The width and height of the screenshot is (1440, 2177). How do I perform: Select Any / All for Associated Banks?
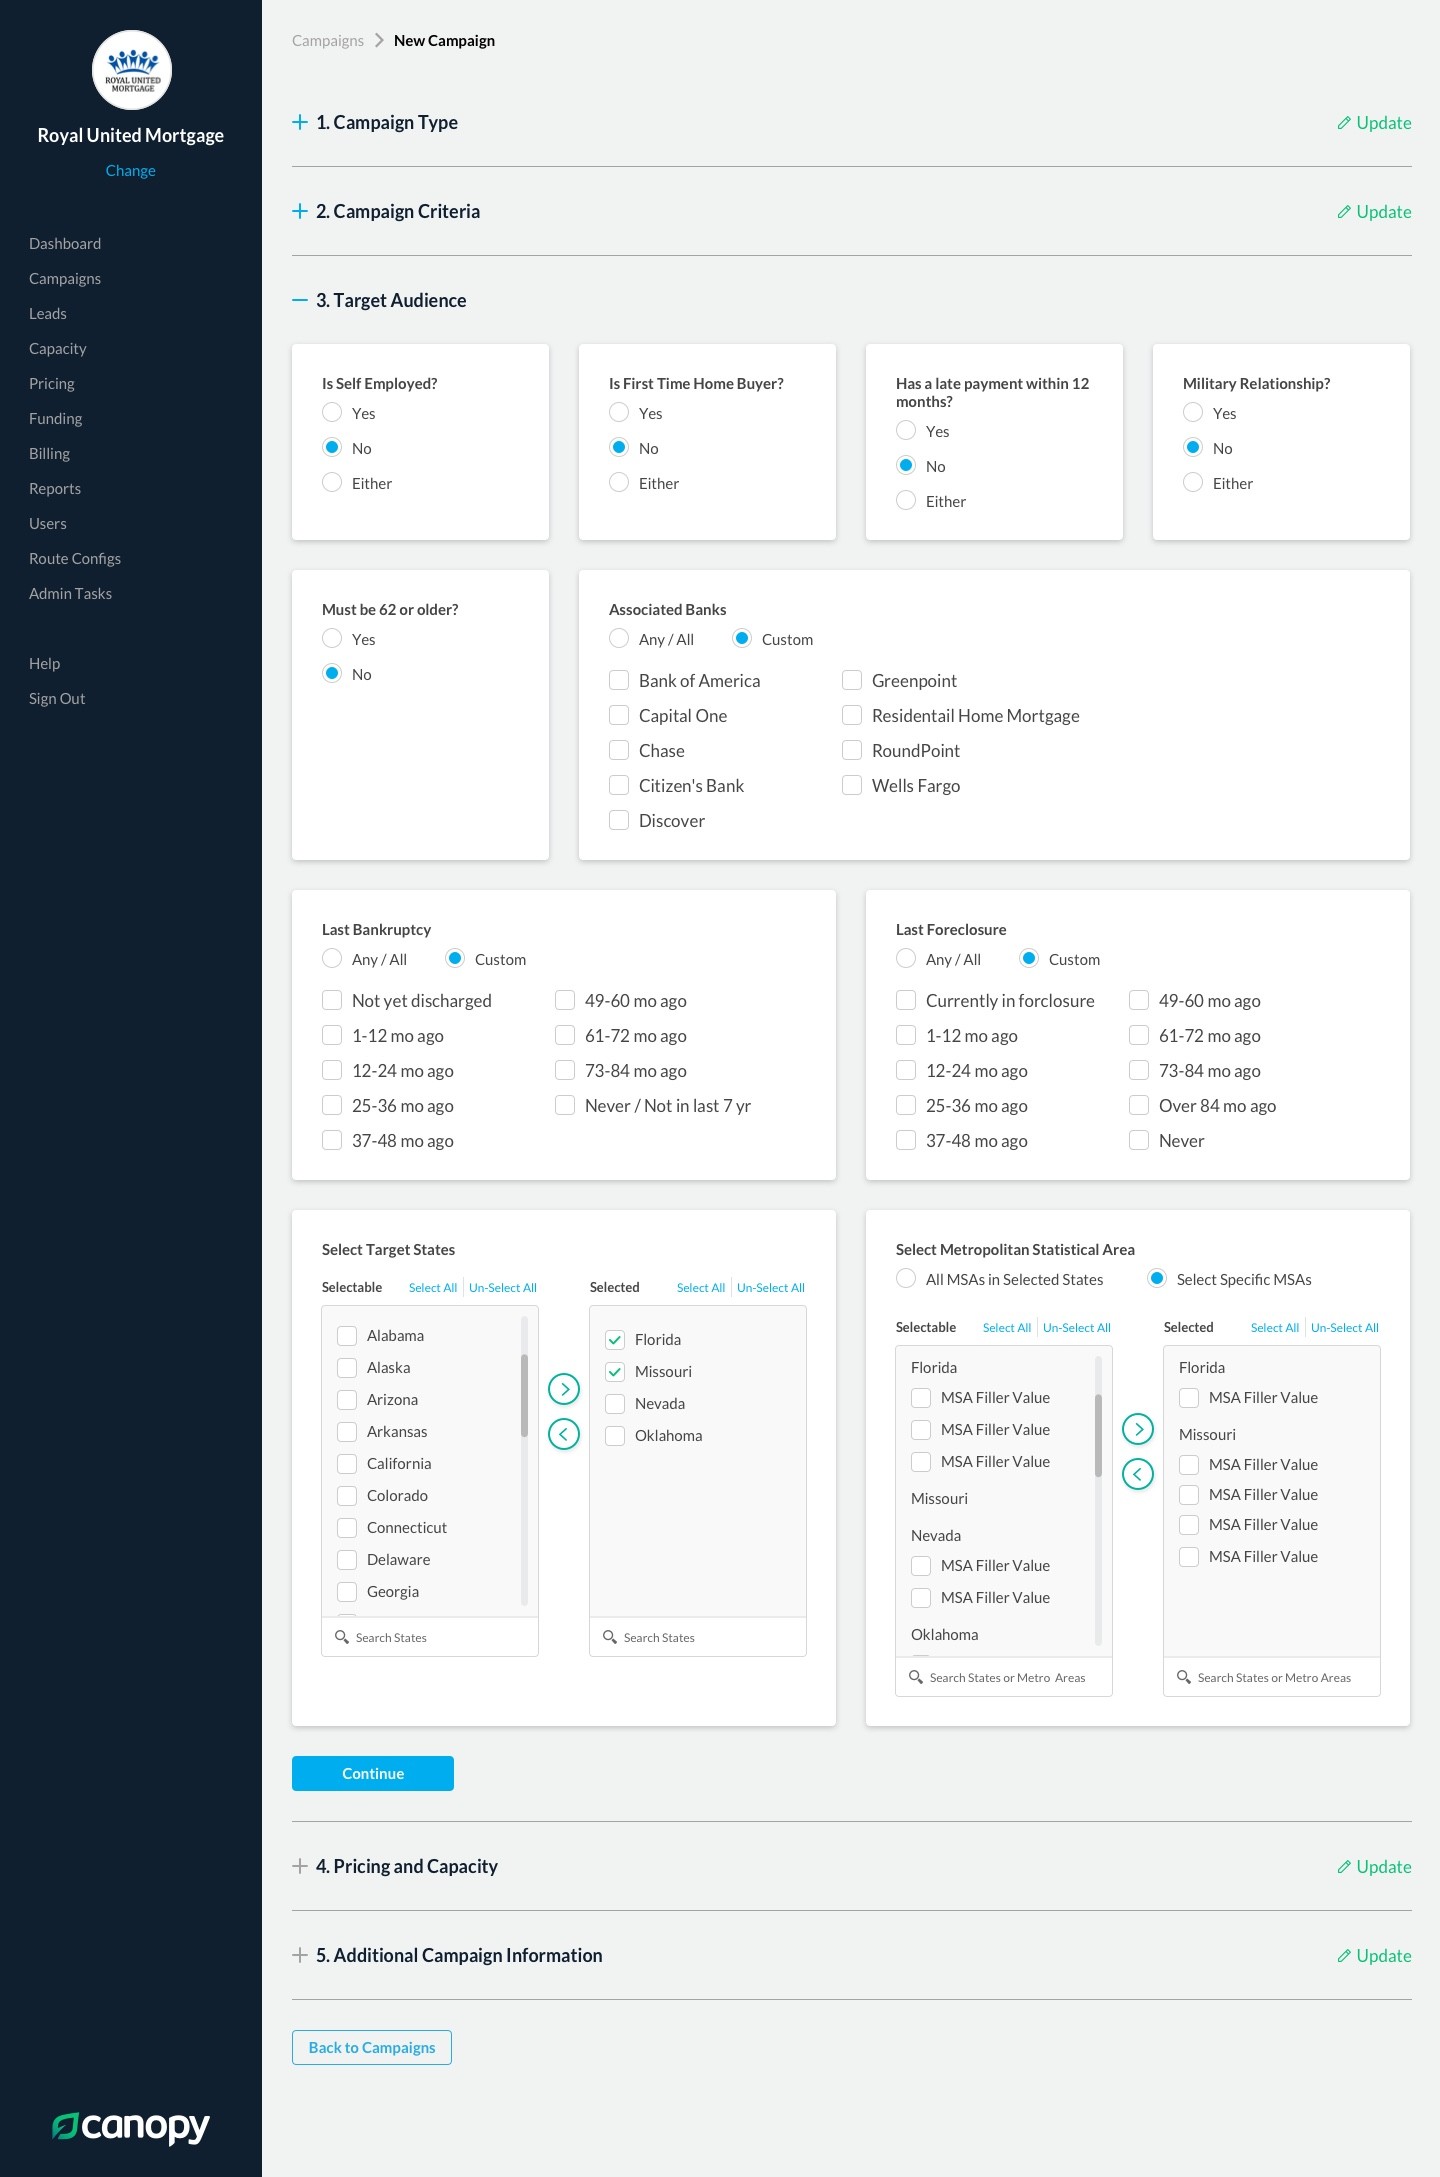click(x=619, y=638)
